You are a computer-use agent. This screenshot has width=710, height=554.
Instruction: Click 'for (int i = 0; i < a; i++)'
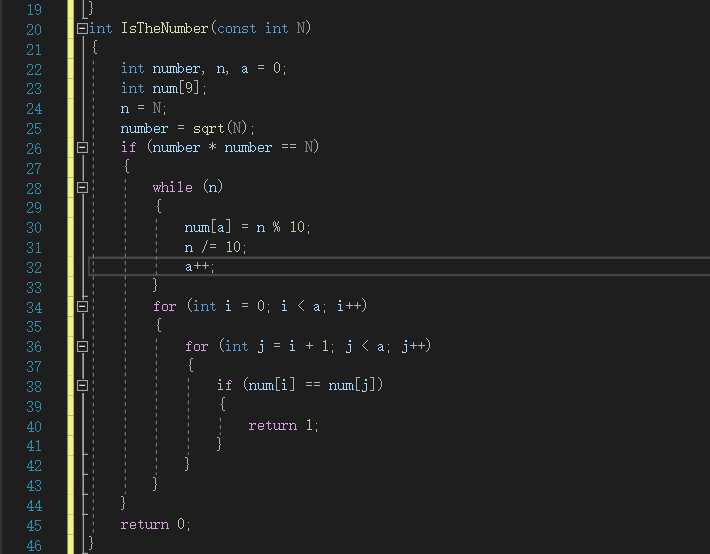point(260,306)
